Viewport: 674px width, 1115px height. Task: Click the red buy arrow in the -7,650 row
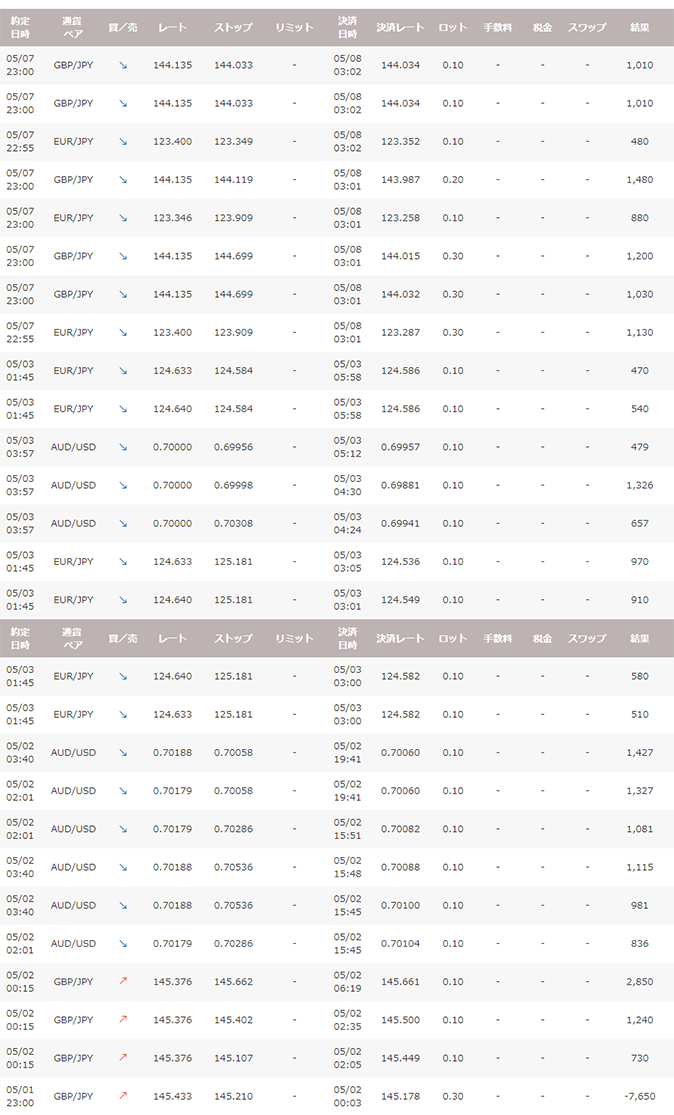click(123, 1096)
